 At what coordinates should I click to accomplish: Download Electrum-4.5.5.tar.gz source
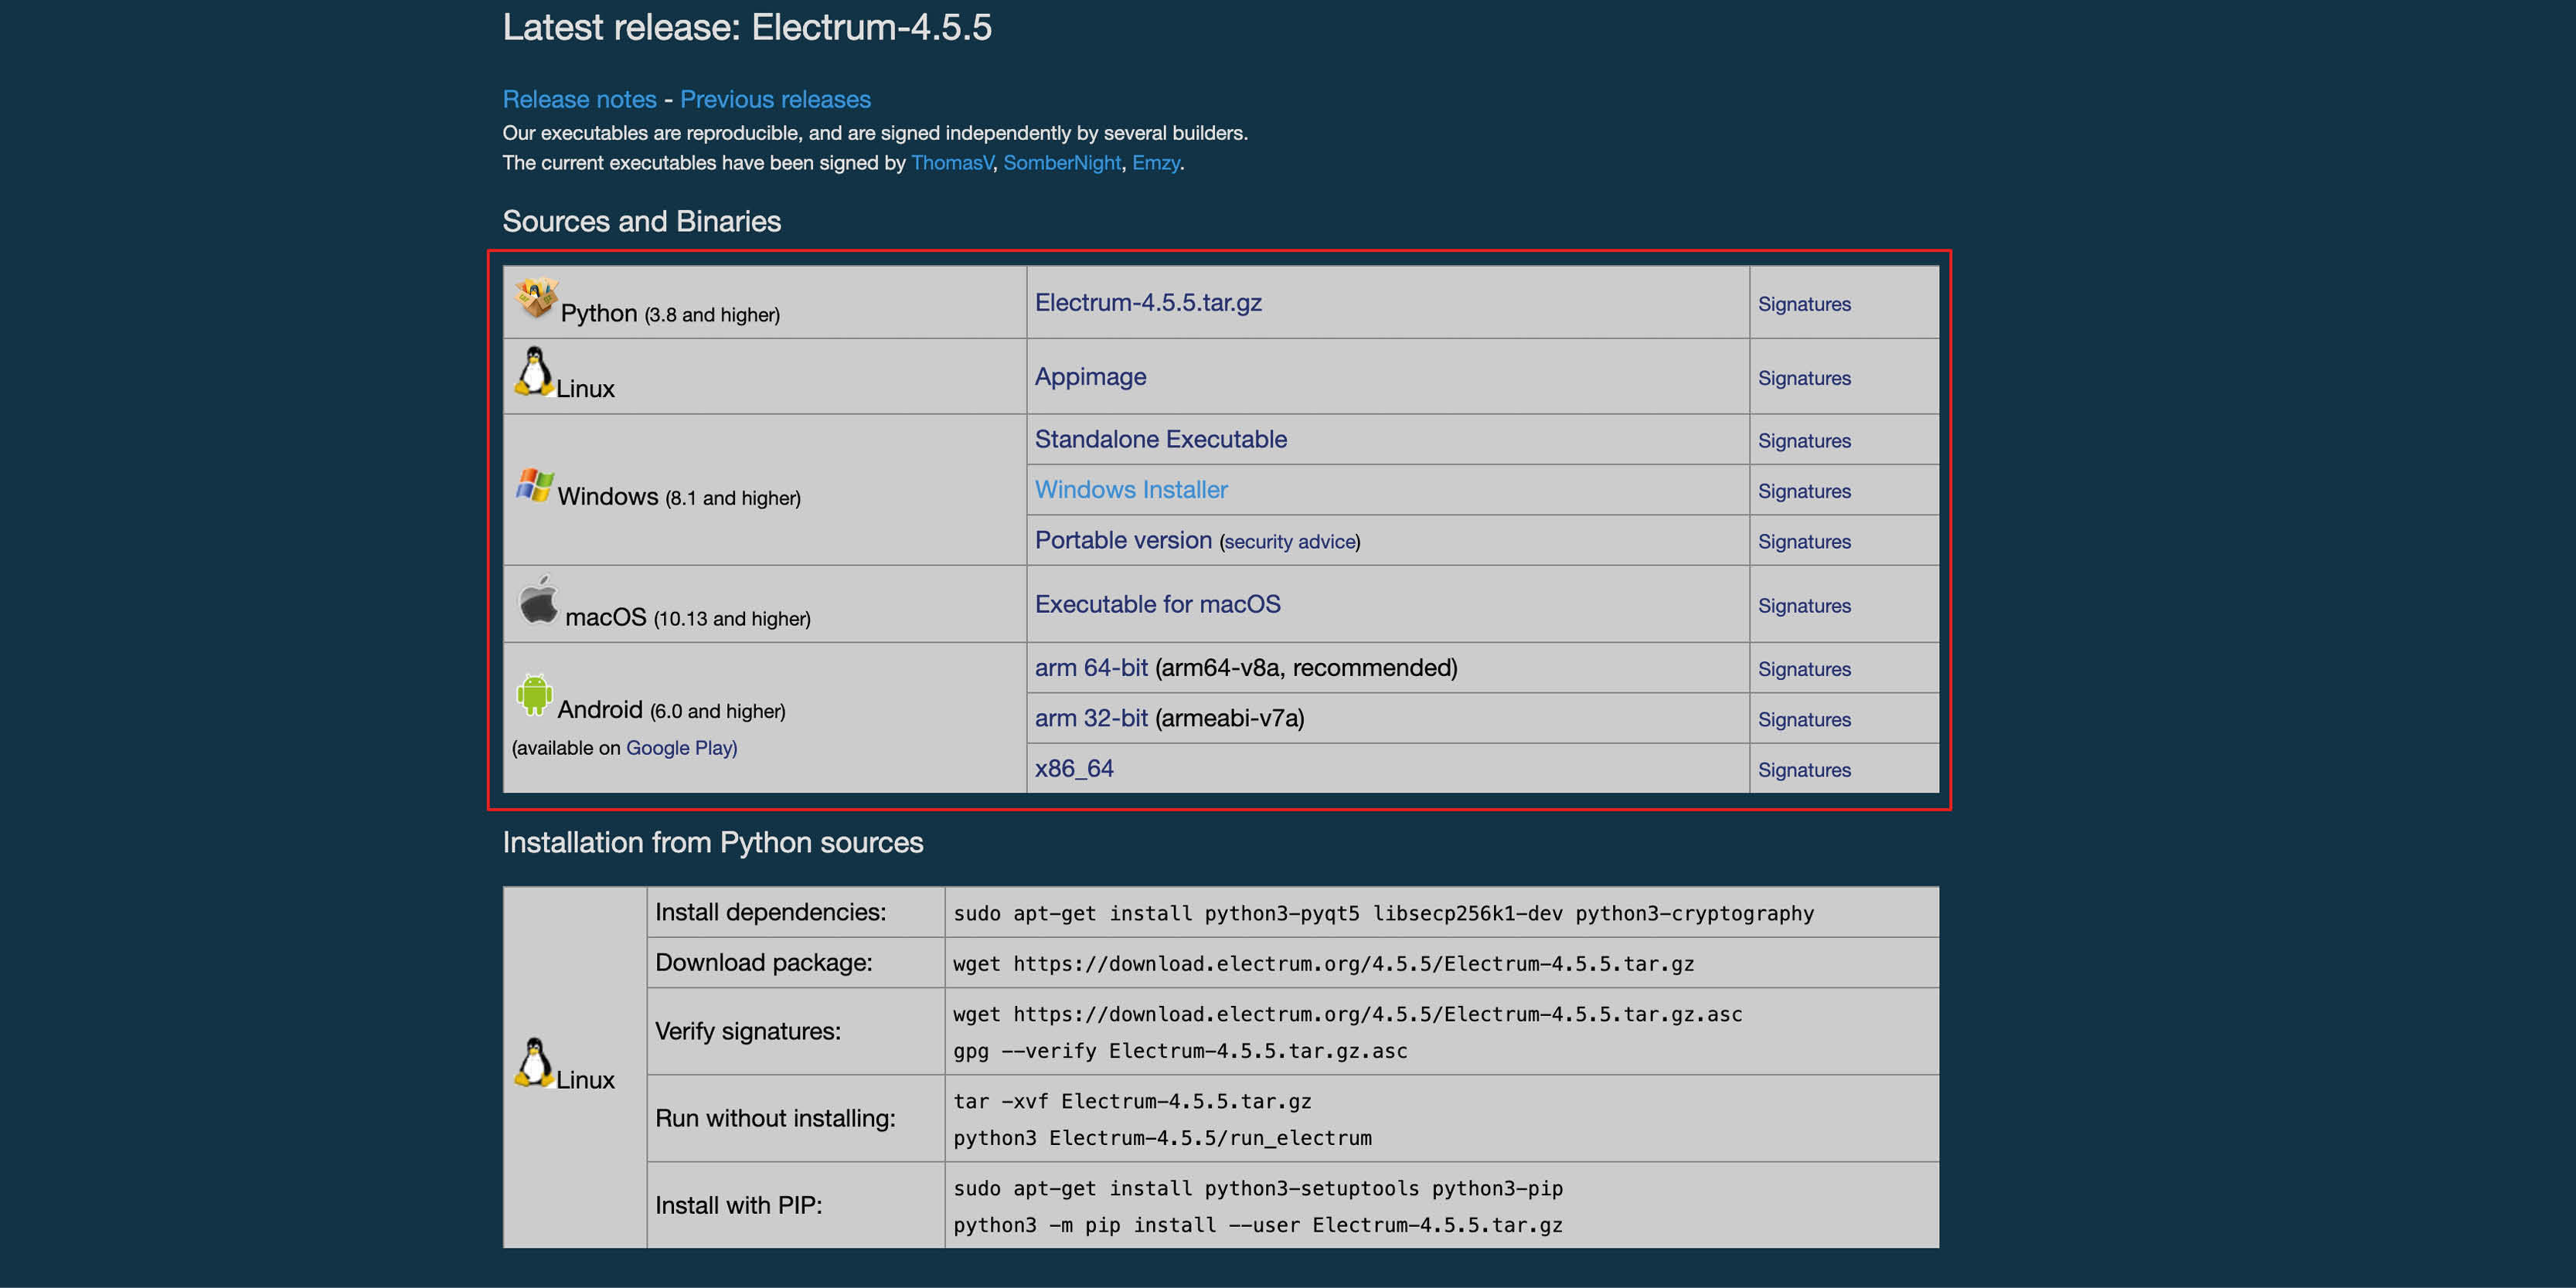click(1147, 302)
